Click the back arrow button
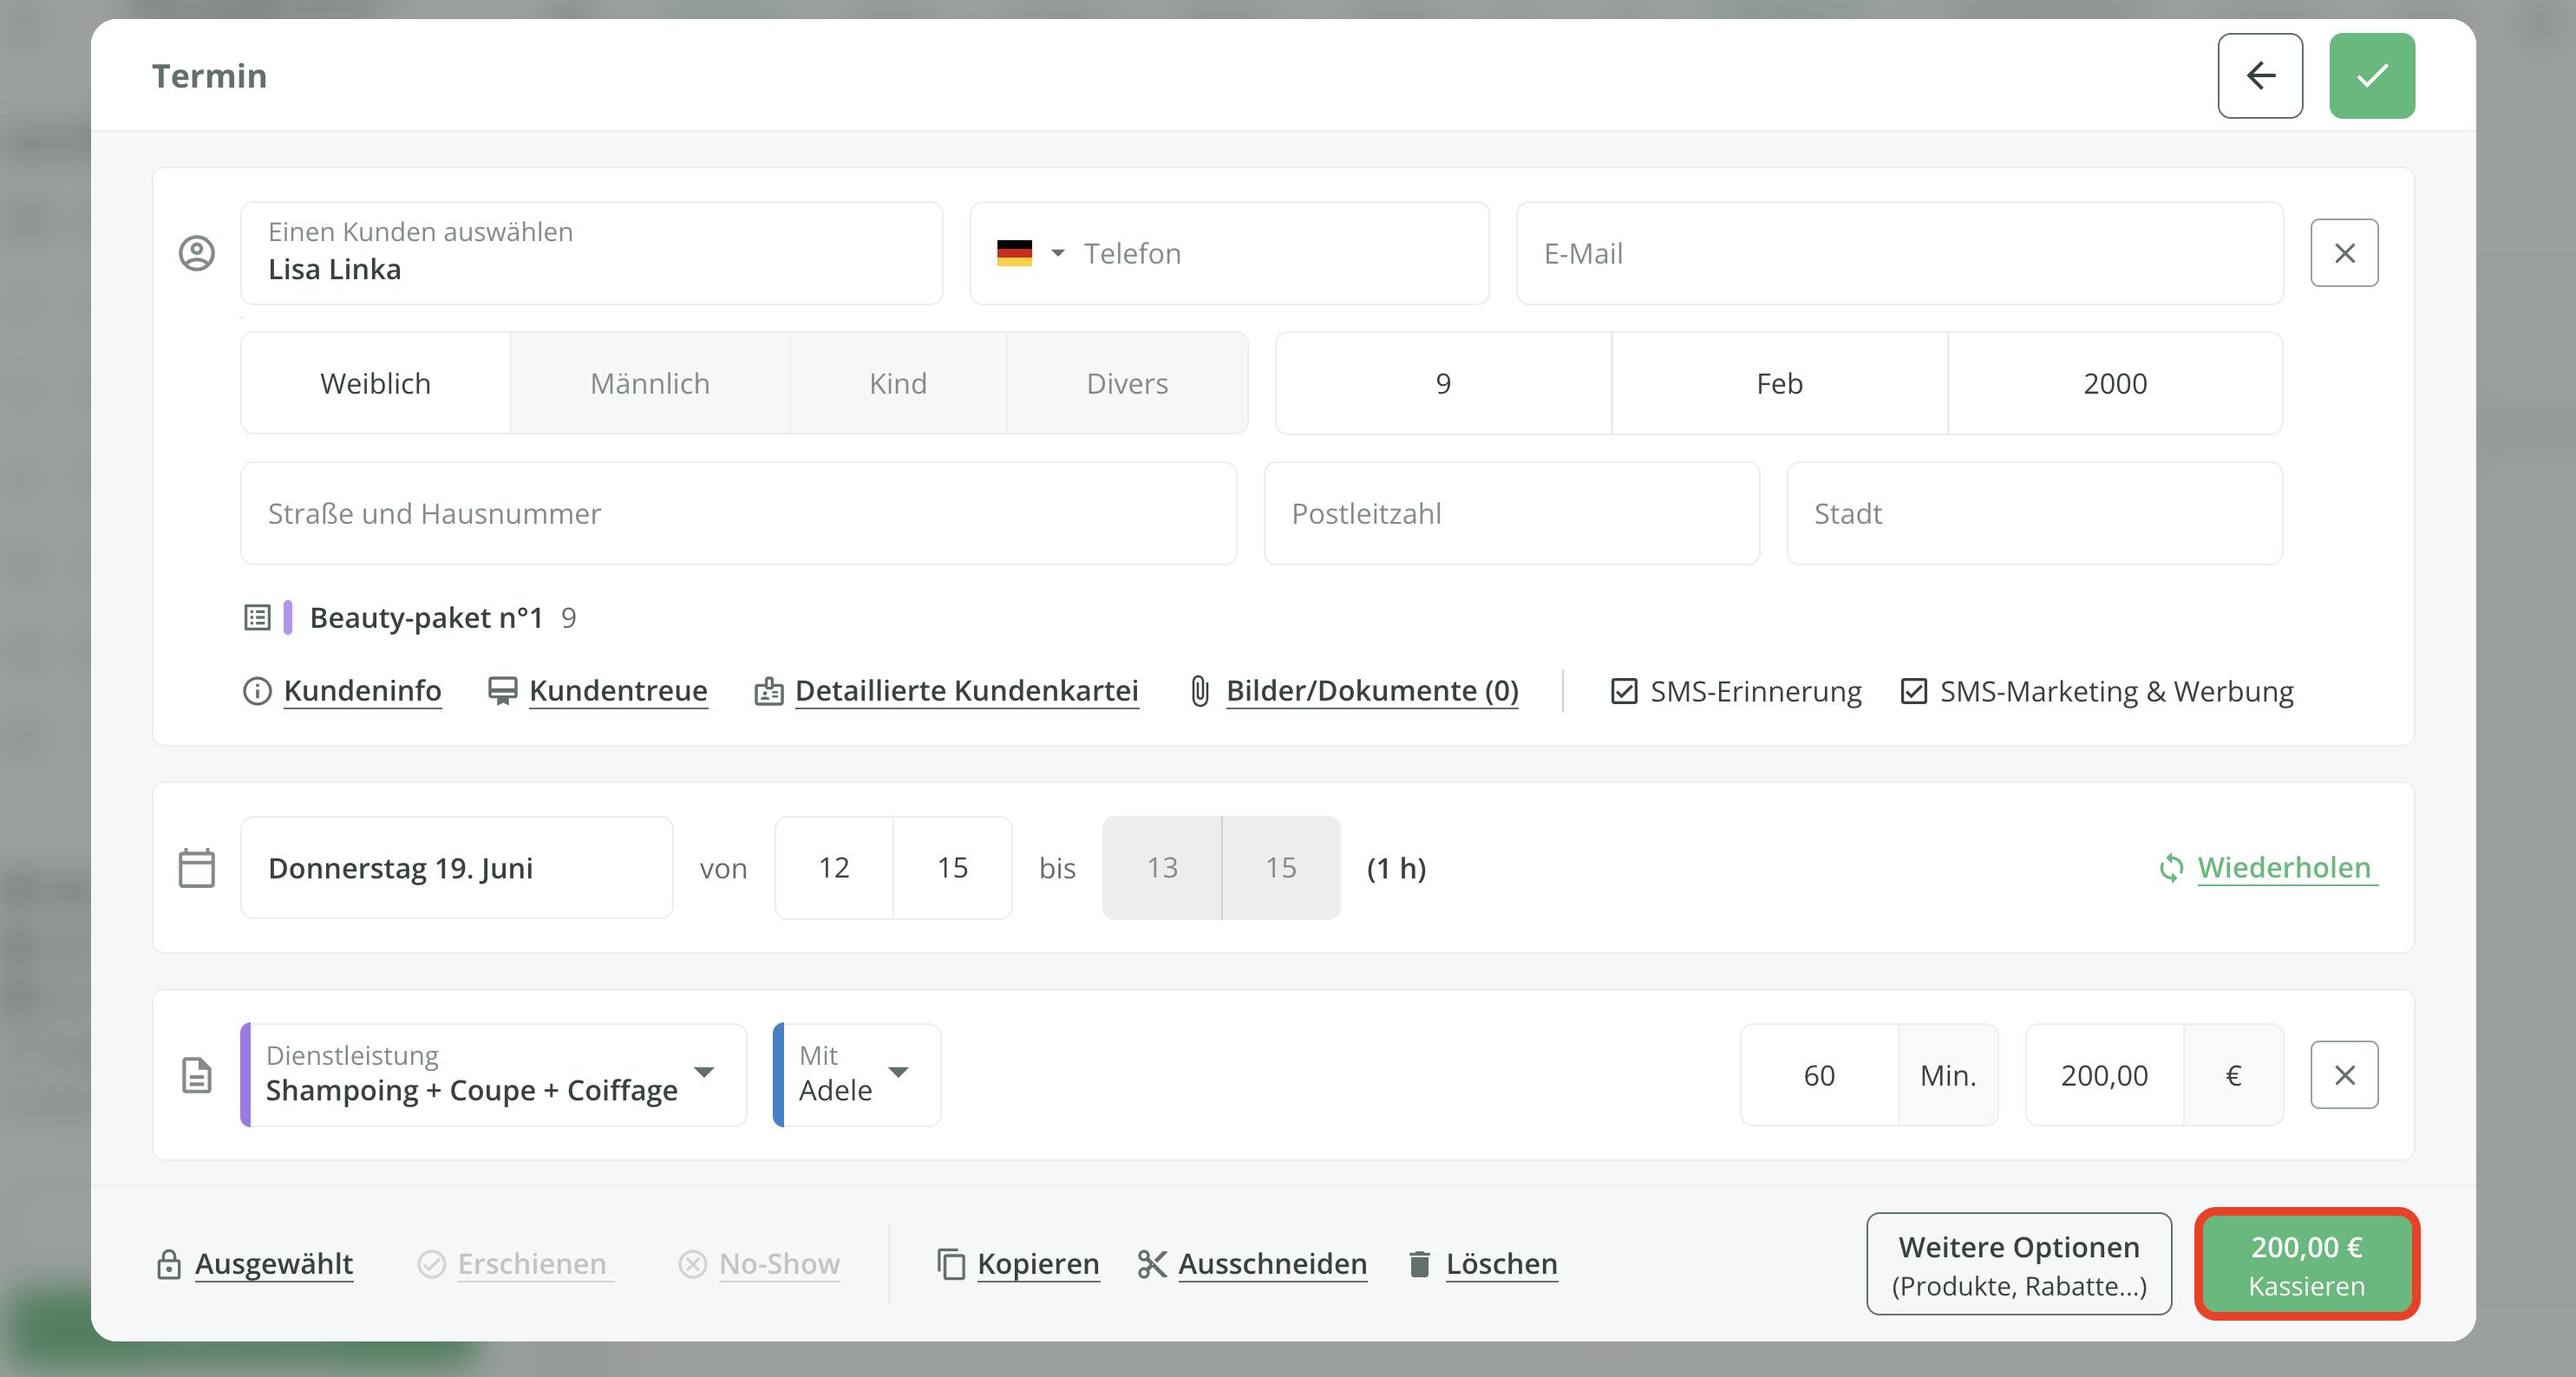 coord(2259,76)
